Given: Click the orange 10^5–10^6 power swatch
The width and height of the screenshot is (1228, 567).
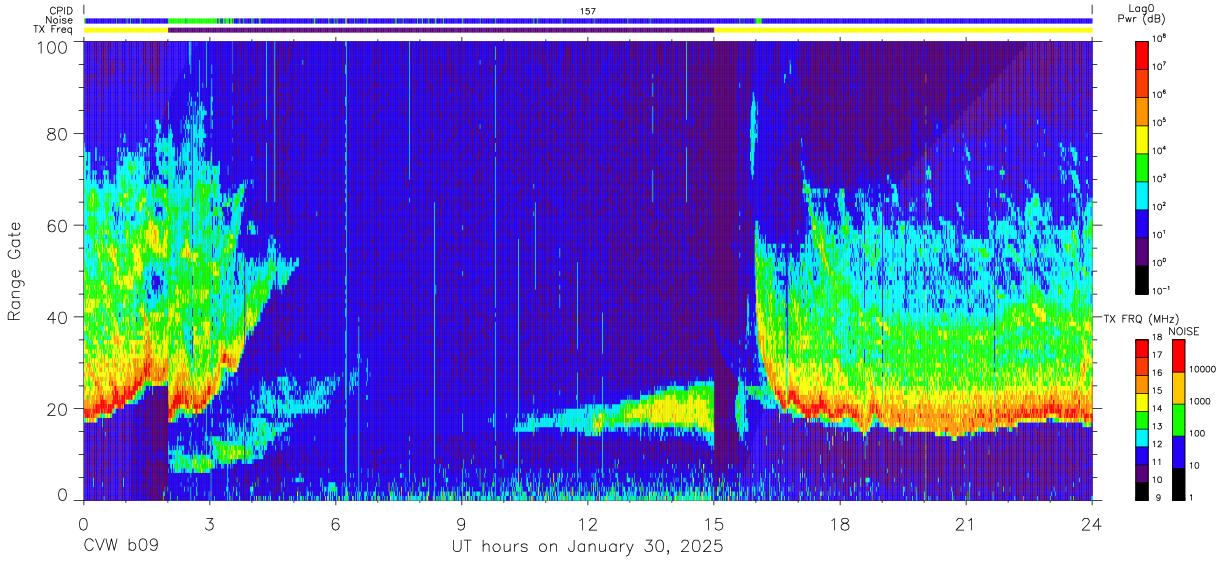Looking at the screenshot, I should [x=1141, y=110].
